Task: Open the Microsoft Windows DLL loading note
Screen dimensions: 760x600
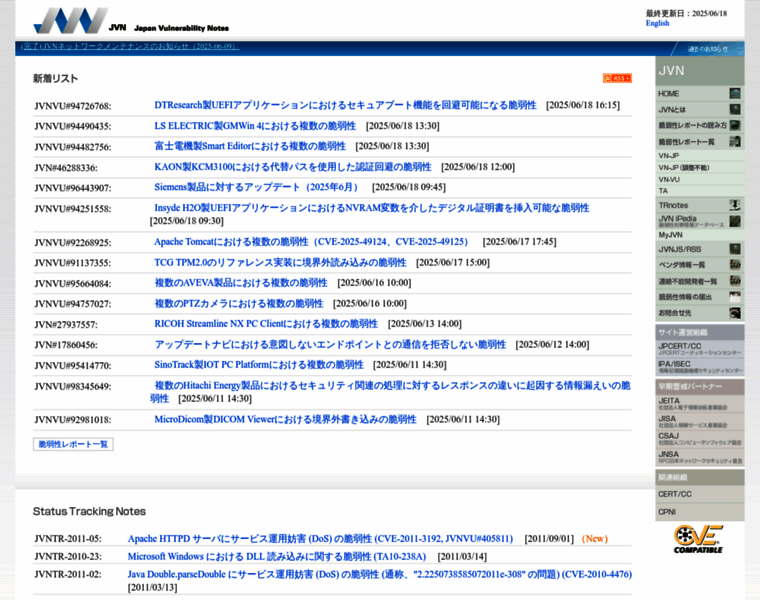Action: pos(277,557)
